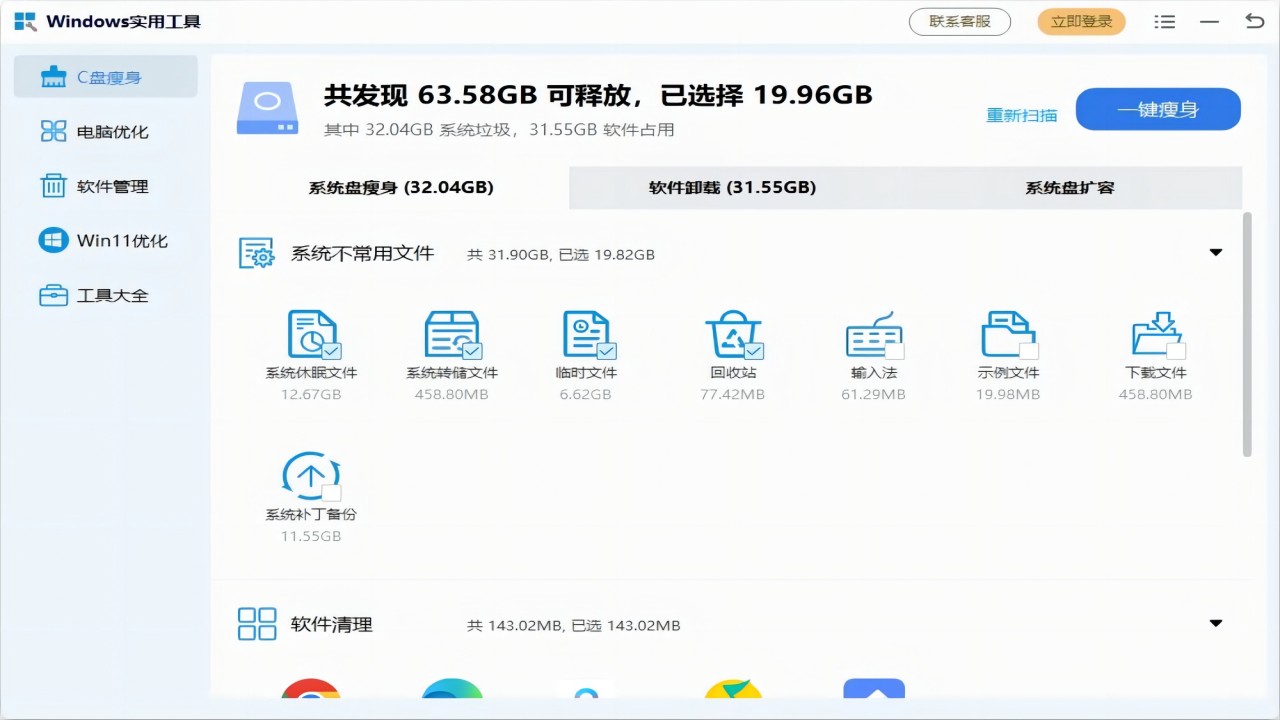Click the 19.98MB size under 示例文件
This screenshot has width=1280, height=720.
point(1008,394)
